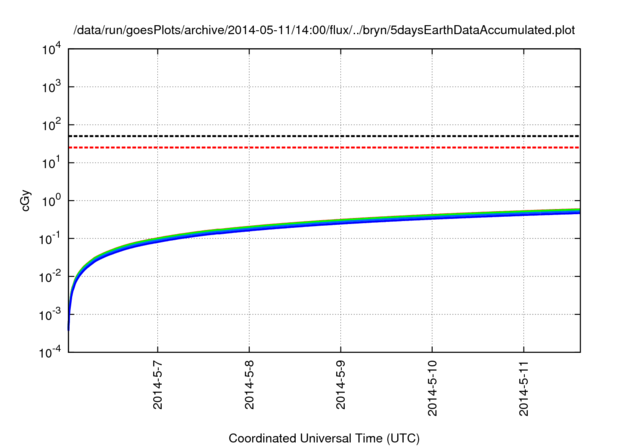Click the red dashed threshold line
This screenshot has height=448, width=640.
click(x=324, y=147)
